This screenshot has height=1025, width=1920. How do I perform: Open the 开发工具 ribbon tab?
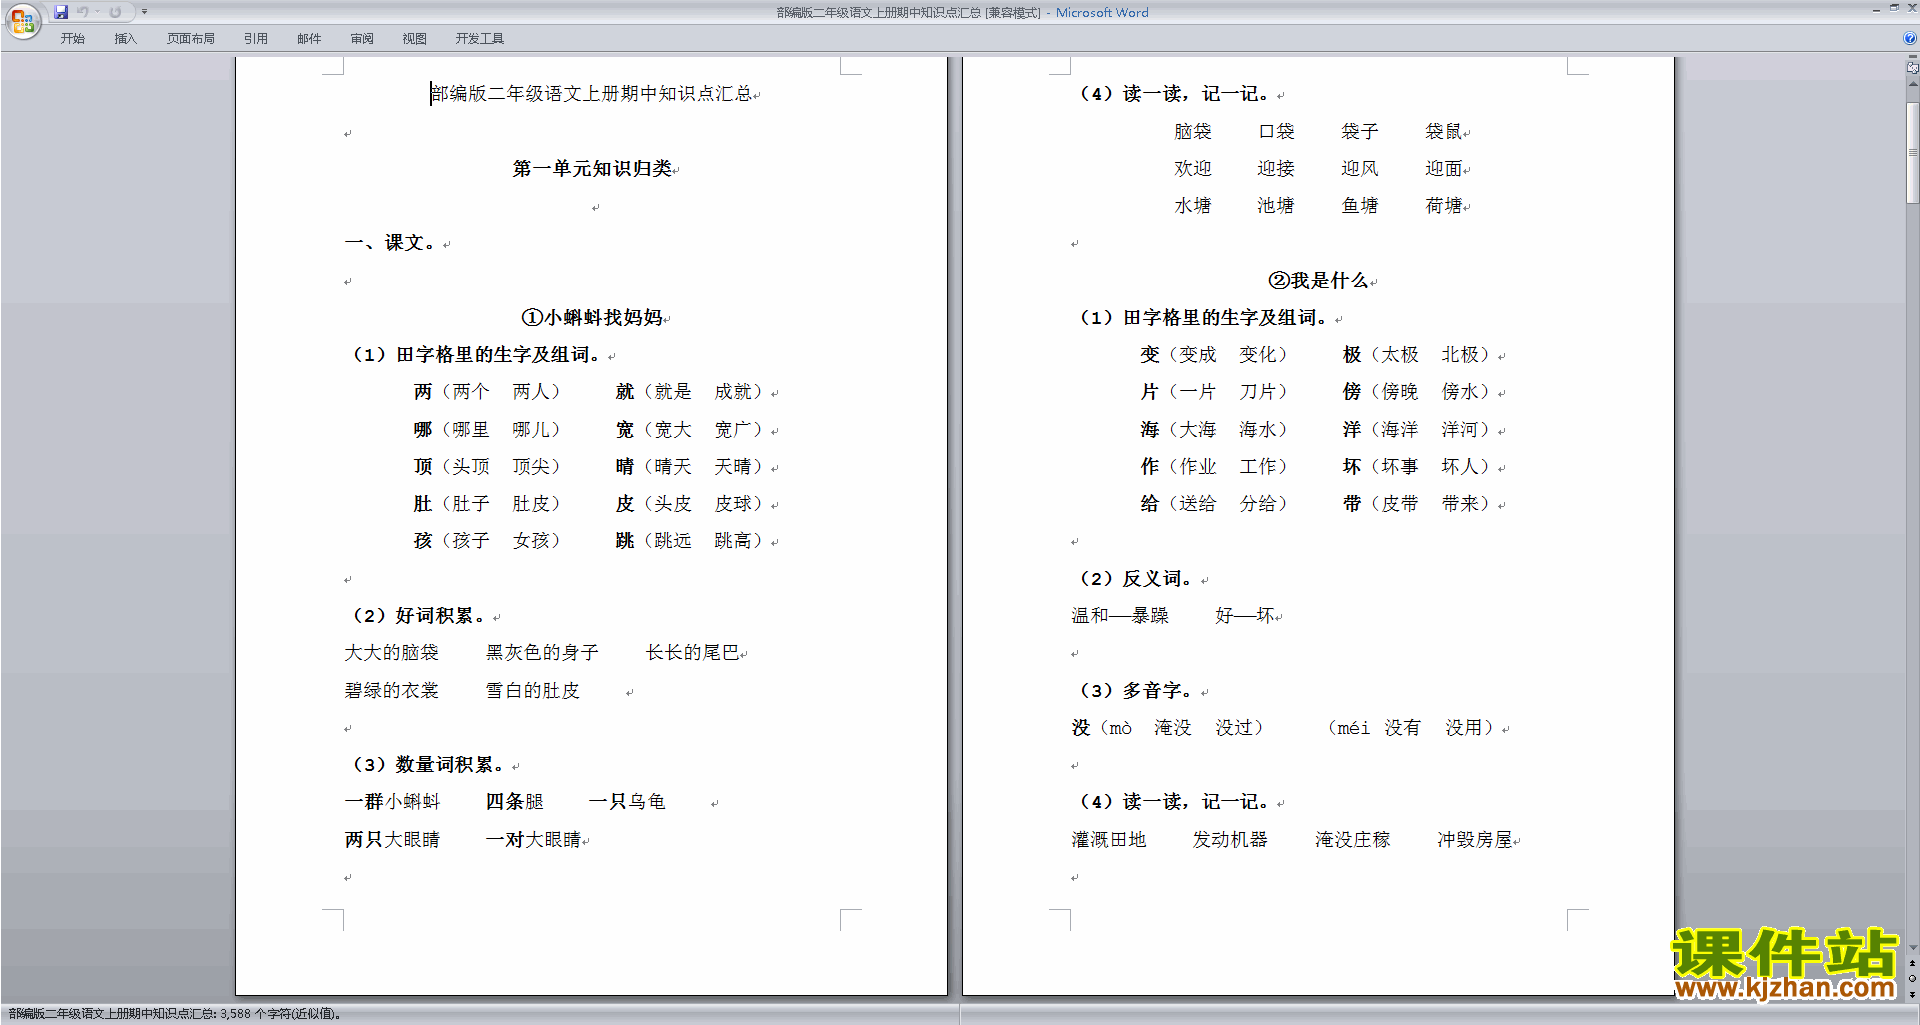pos(480,39)
